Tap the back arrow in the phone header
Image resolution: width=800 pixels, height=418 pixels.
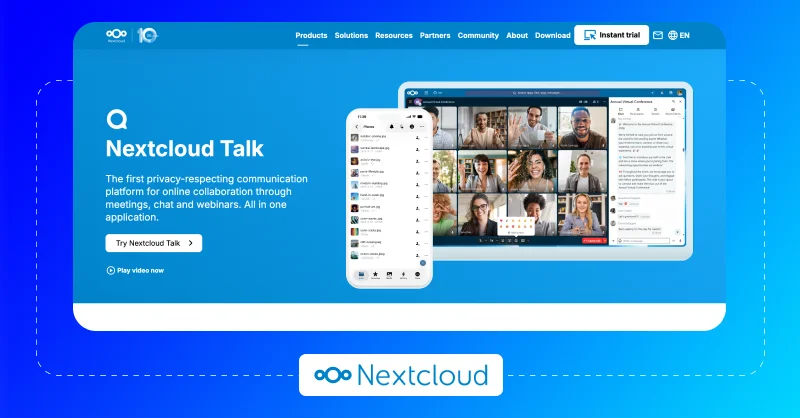(x=357, y=127)
